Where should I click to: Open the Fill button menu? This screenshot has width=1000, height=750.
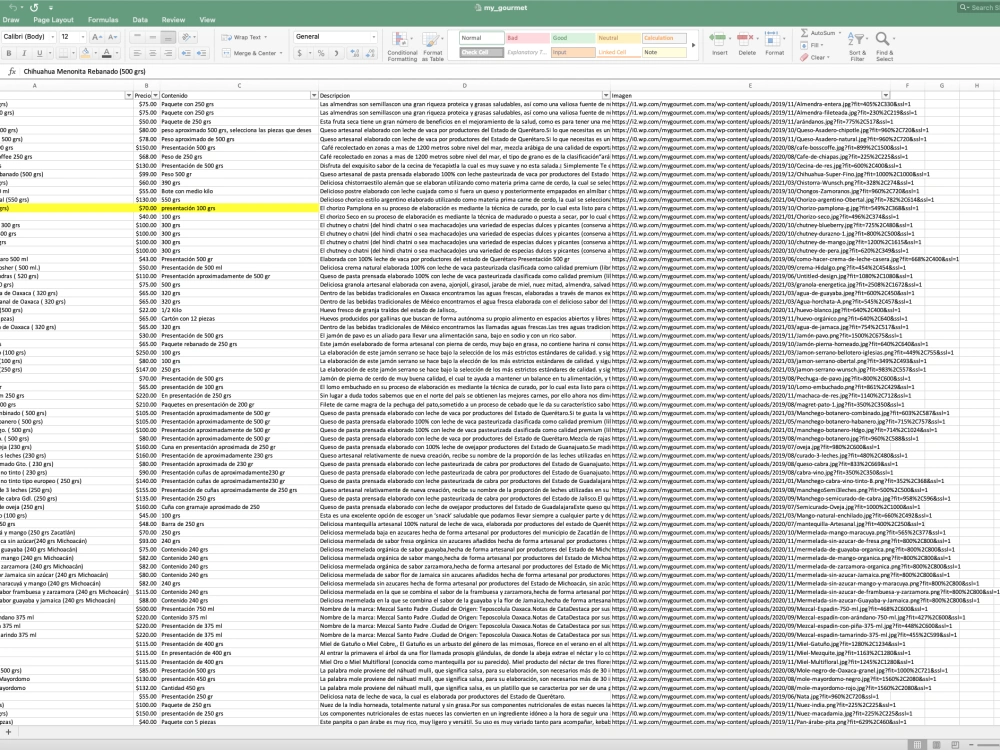tap(810, 45)
